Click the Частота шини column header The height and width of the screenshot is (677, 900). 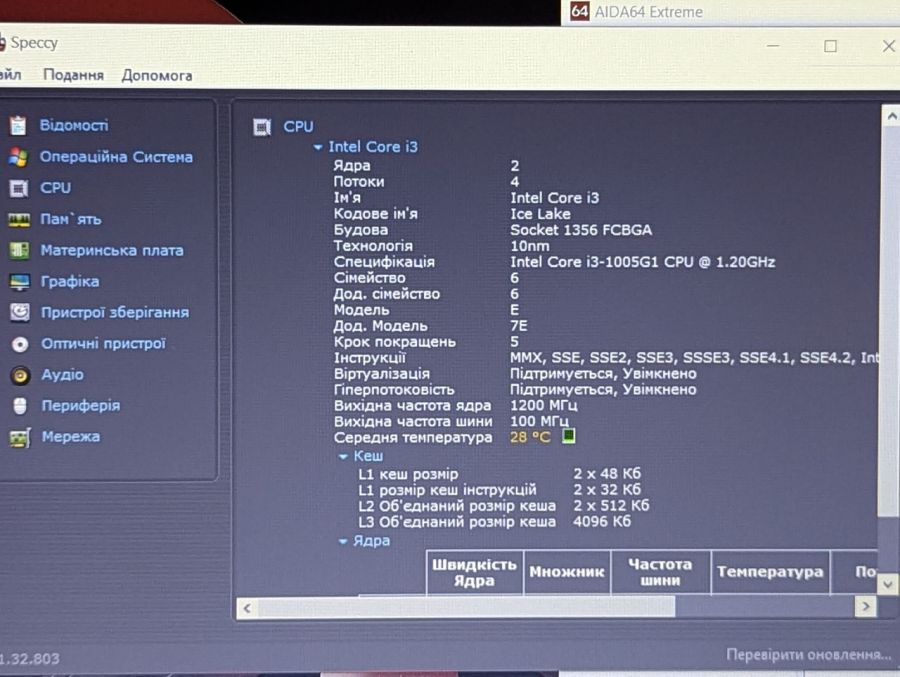pos(660,572)
